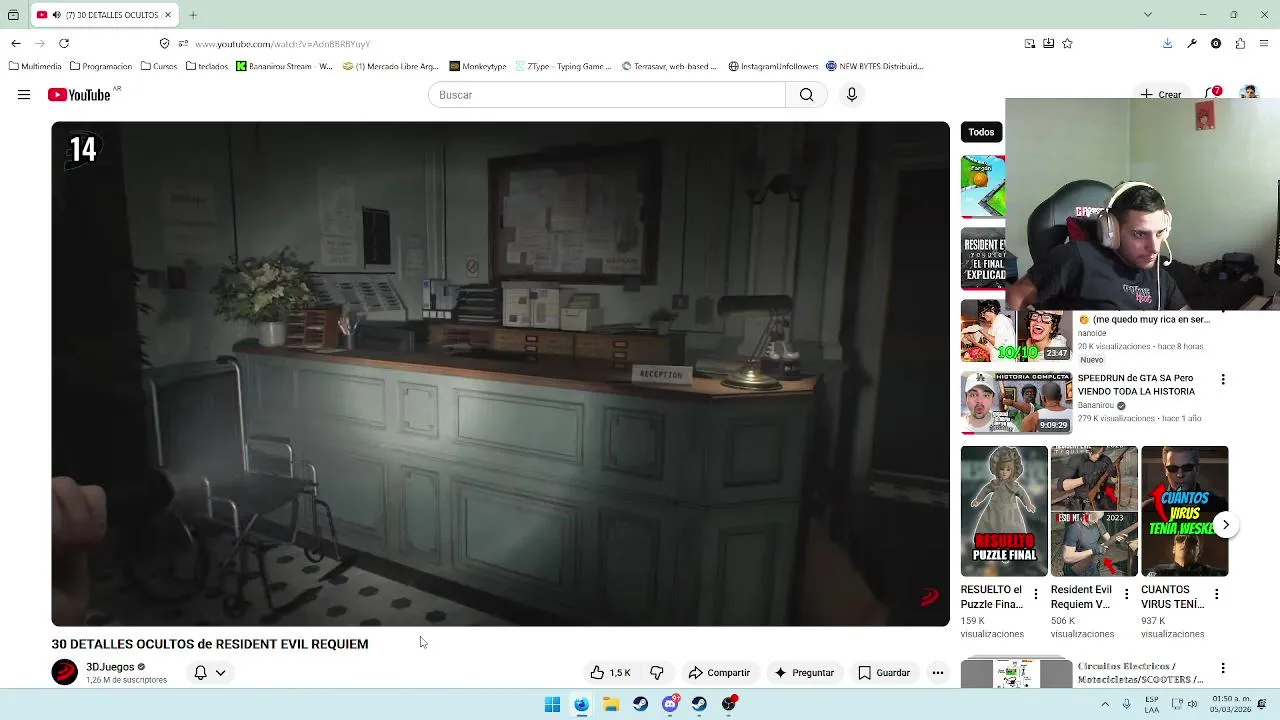
Task: Go back in browser history
Action: [16, 43]
